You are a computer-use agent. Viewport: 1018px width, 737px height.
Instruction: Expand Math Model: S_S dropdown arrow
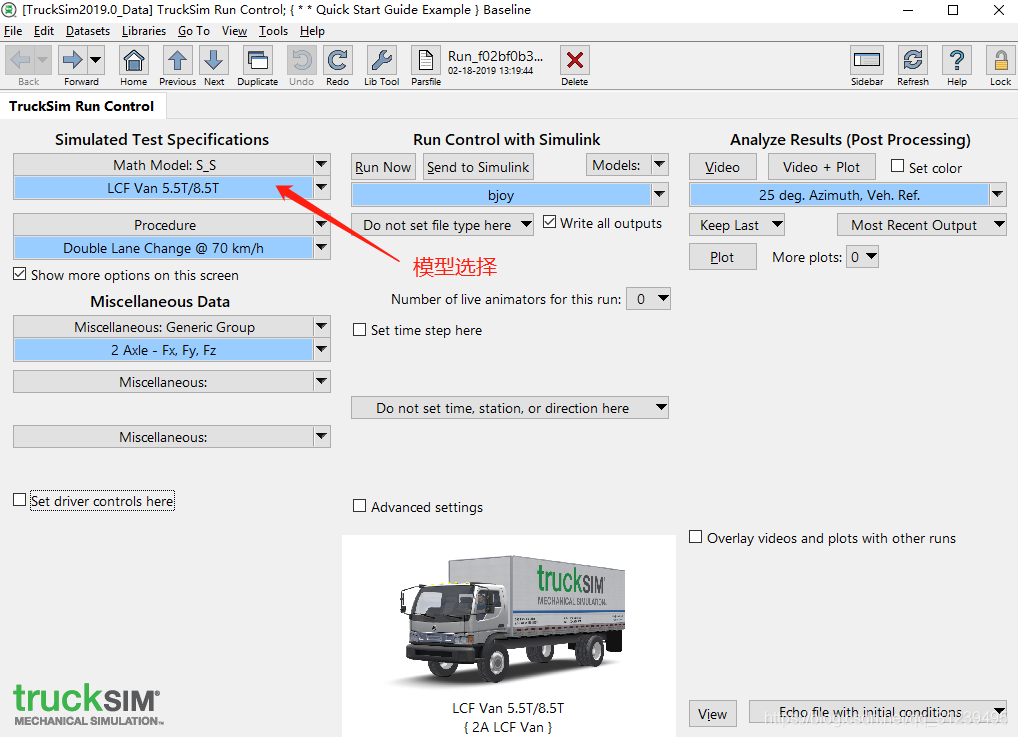[322, 165]
